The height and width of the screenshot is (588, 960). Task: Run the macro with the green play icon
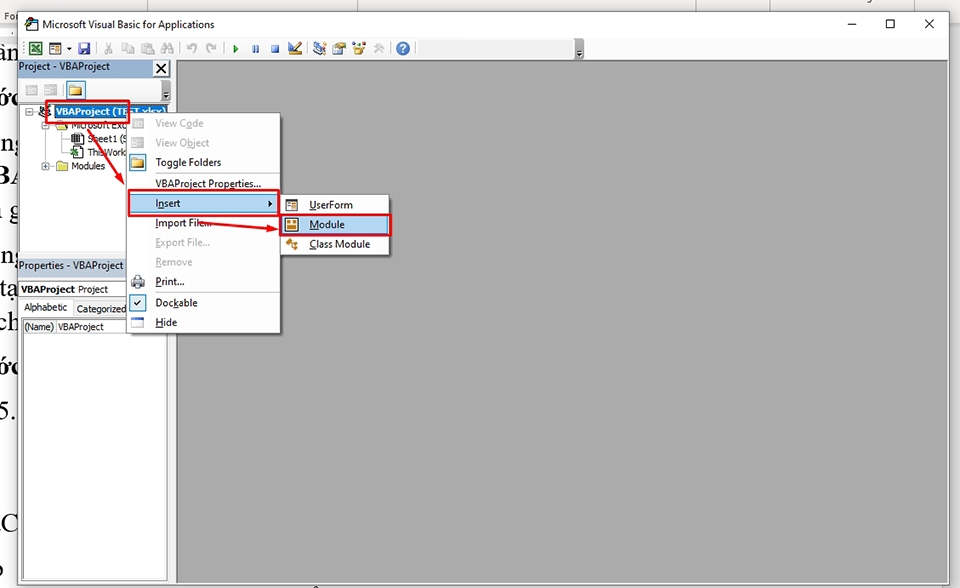[x=236, y=48]
